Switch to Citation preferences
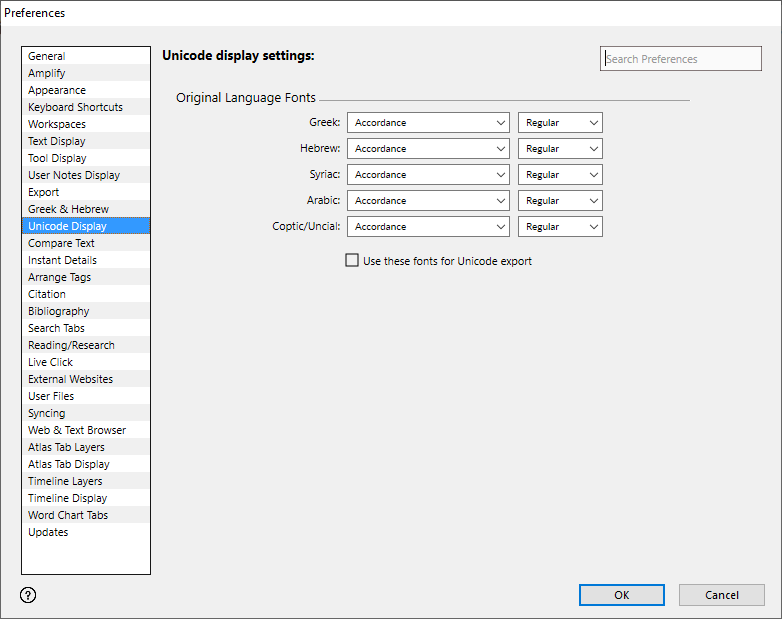The height and width of the screenshot is (619, 782). click(x=47, y=295)
